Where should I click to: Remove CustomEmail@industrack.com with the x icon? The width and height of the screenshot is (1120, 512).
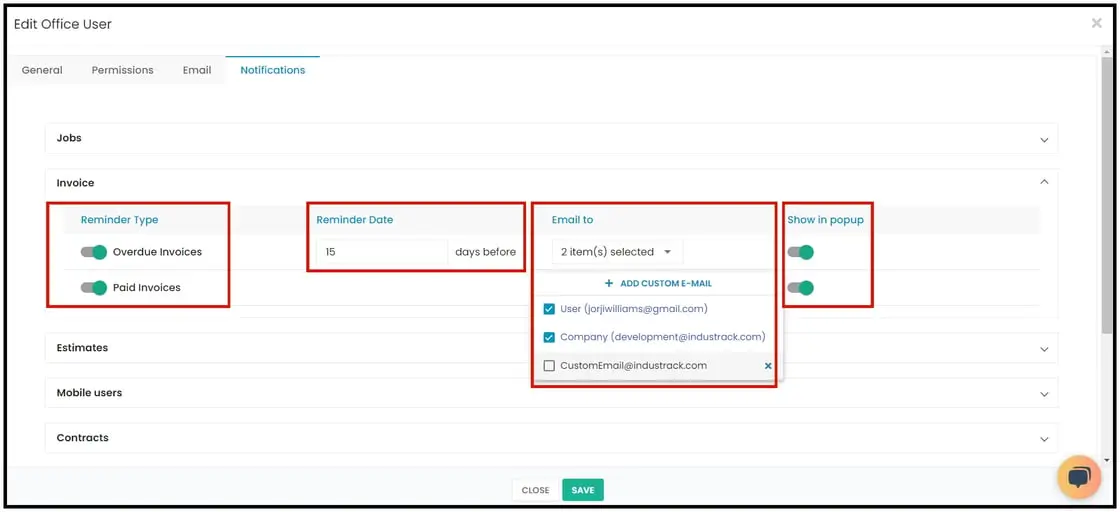[768, 366]
